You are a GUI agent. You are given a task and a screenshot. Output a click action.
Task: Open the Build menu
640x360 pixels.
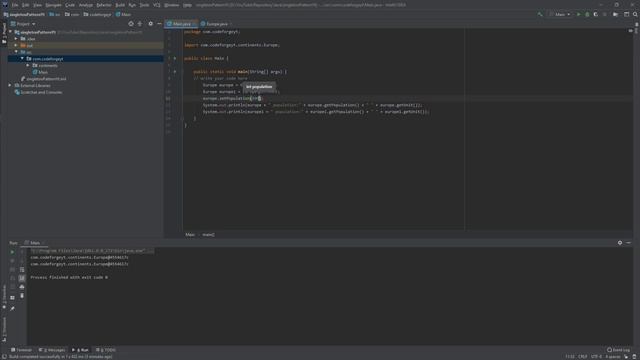coord(120,5)
